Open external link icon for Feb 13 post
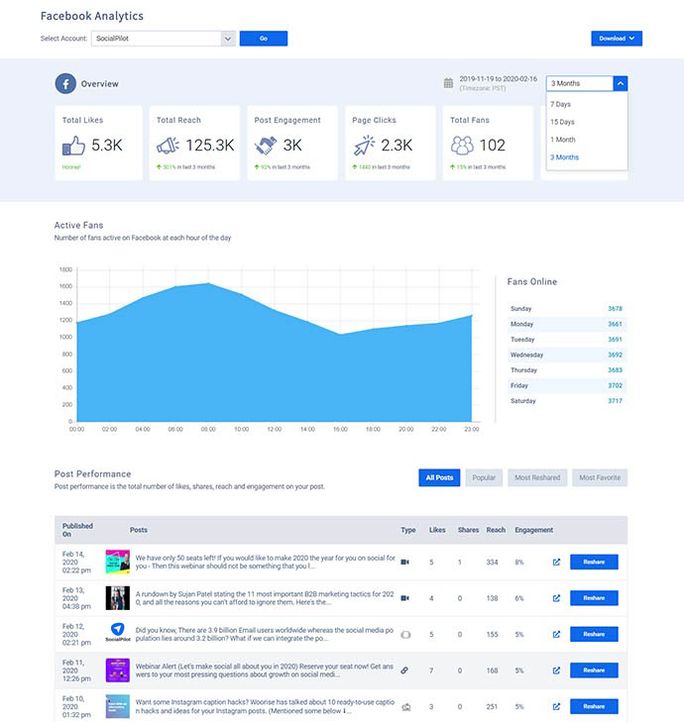Image resolution: width=684 pixels, height=723 pixels. tap(556, 598)
